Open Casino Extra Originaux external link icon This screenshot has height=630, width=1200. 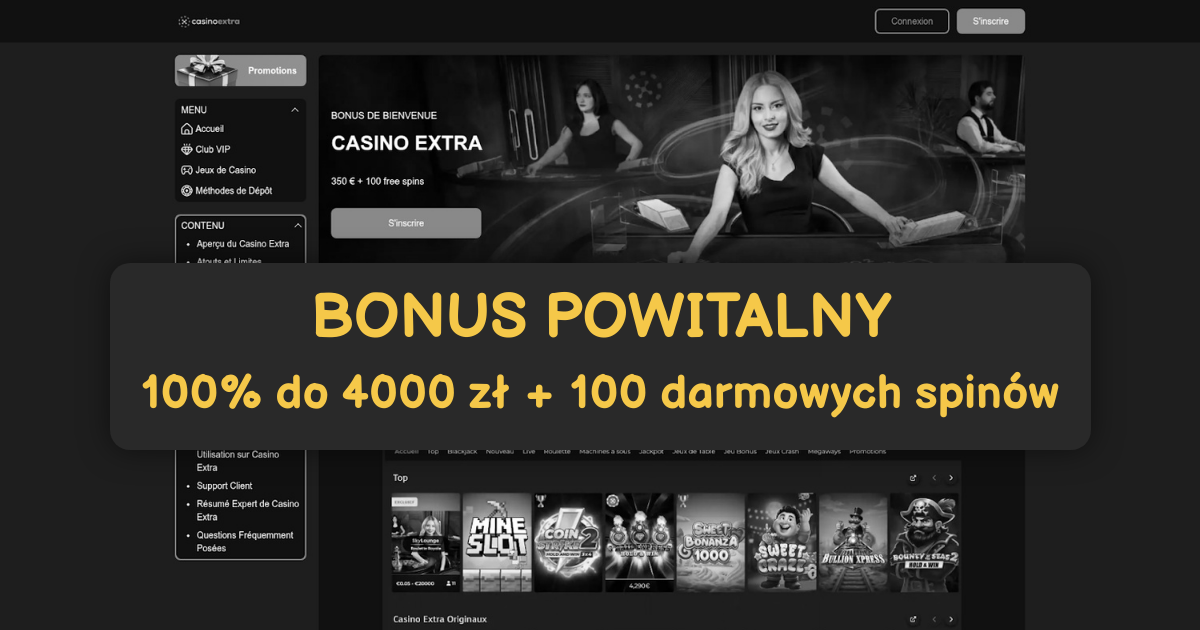tap(913, 620)
